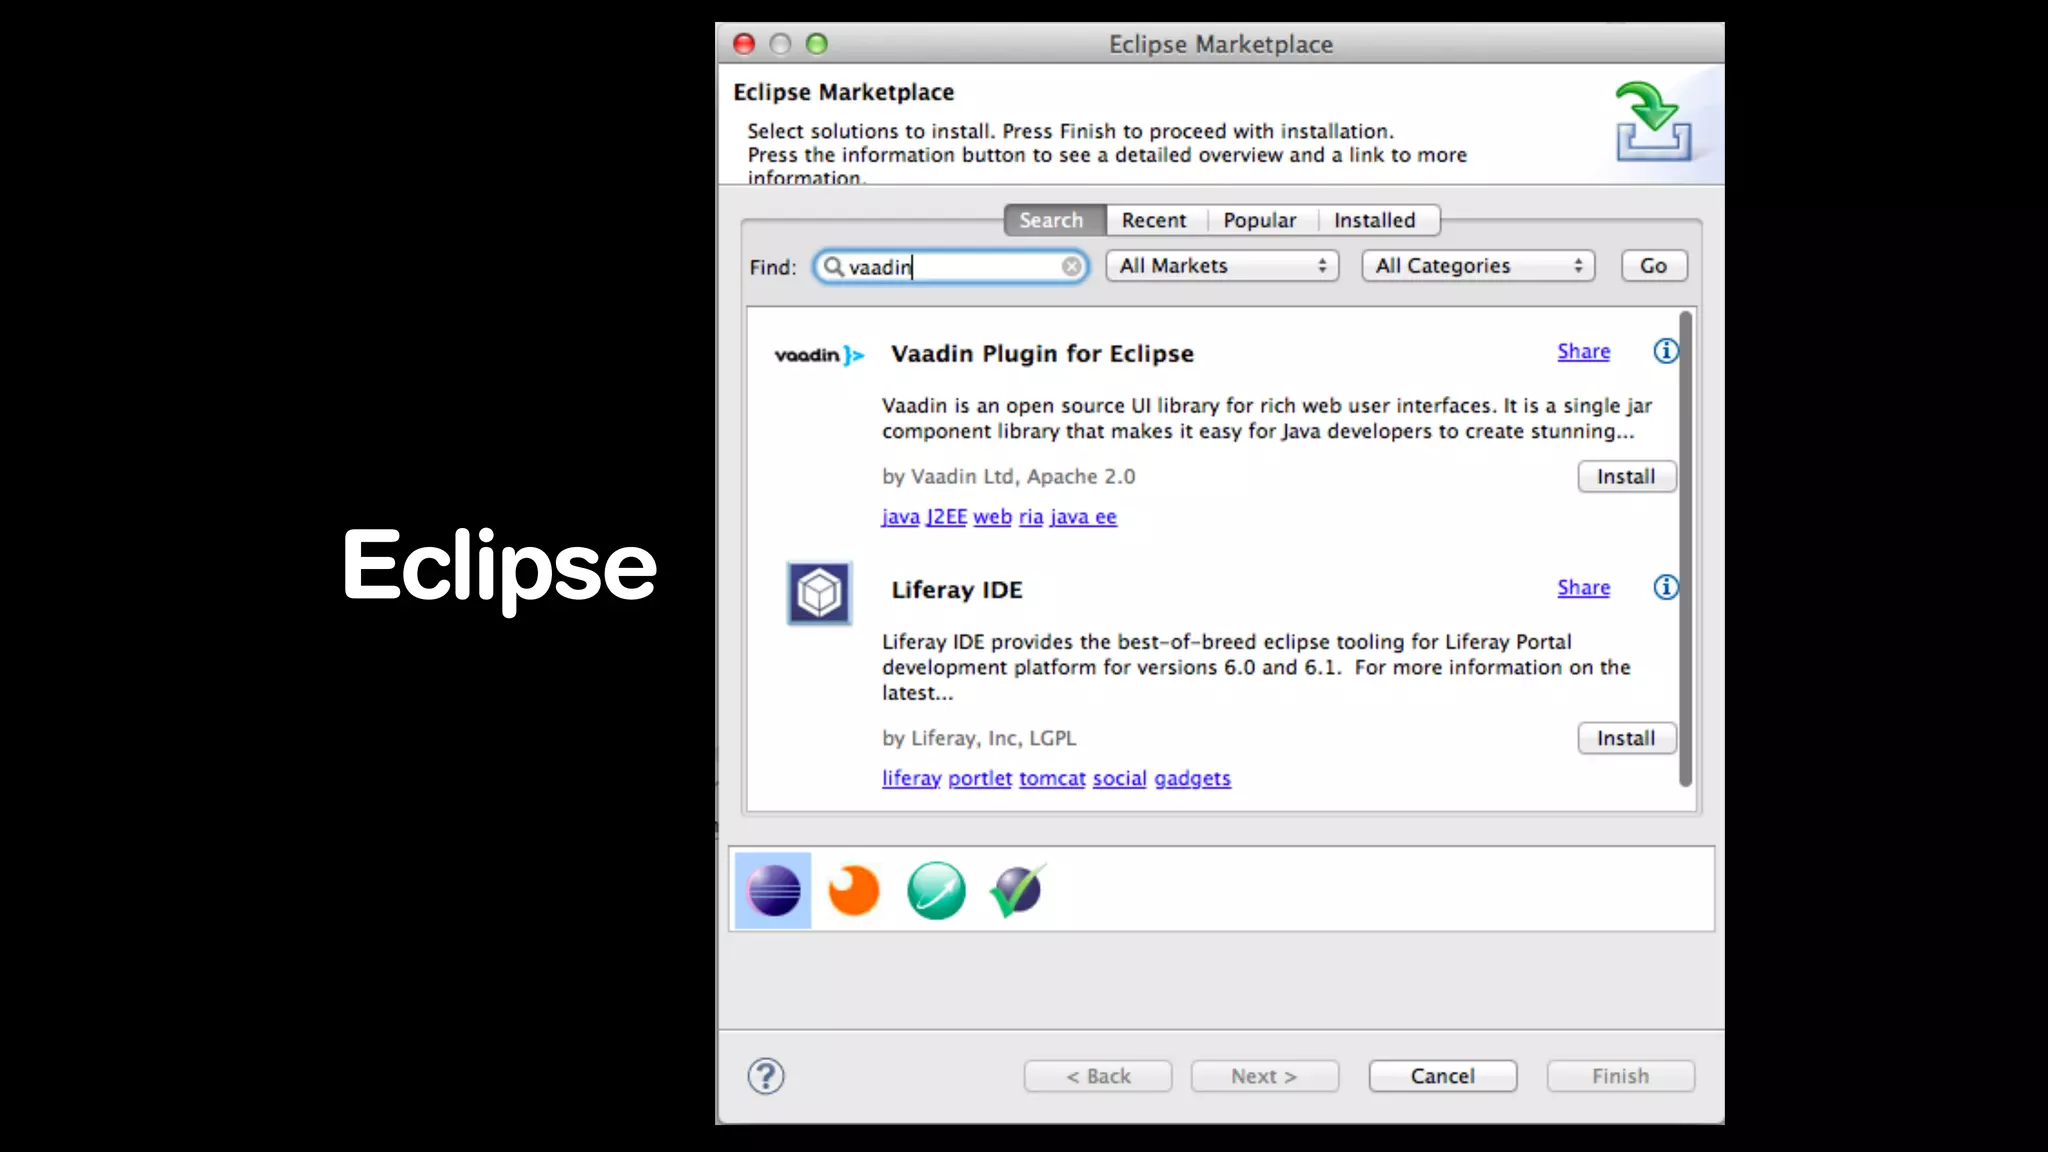Switch to the Popular tab
The width and height of the screenshot is (2048, 1152).
point(1259,220)
